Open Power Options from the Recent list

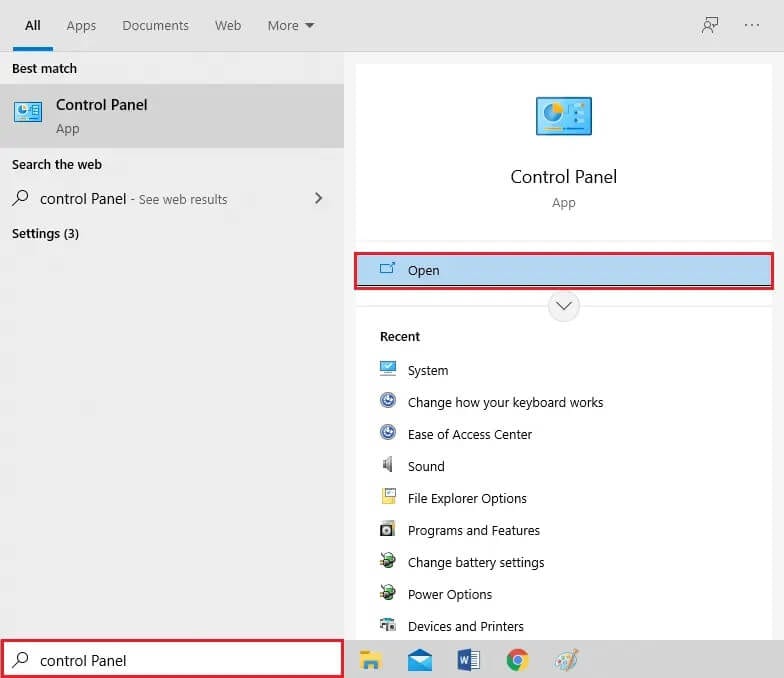[x=449, y=595]
